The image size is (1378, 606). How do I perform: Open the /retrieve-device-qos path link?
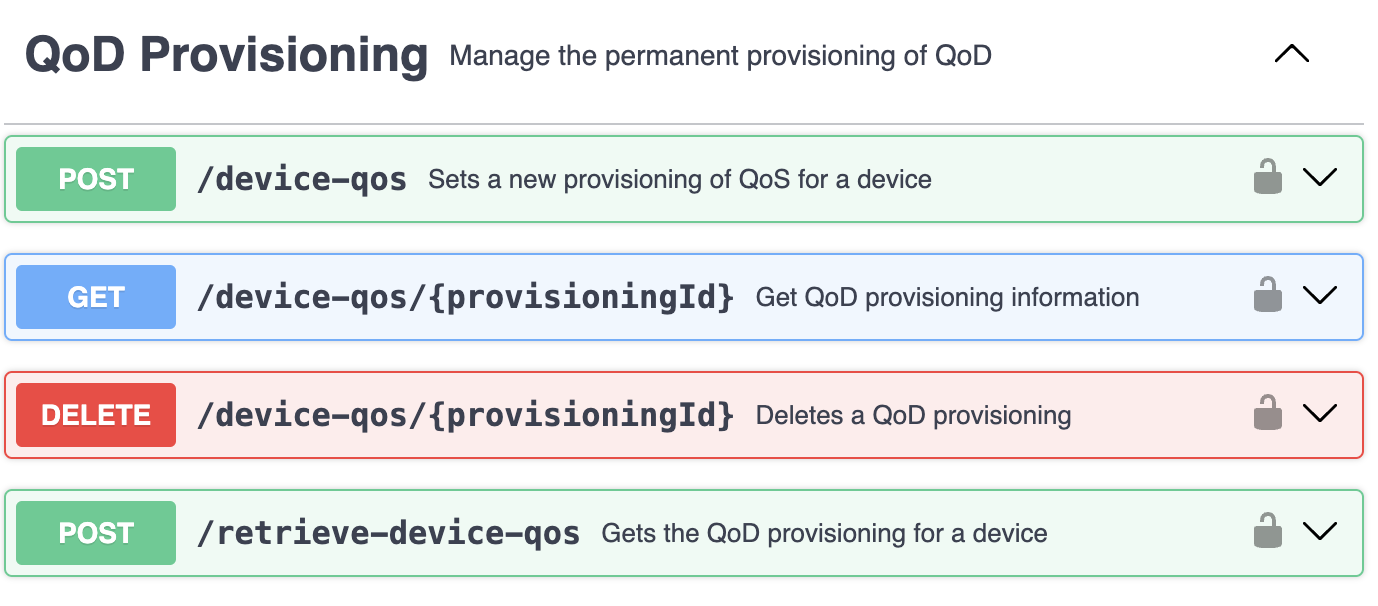[388, 534]
